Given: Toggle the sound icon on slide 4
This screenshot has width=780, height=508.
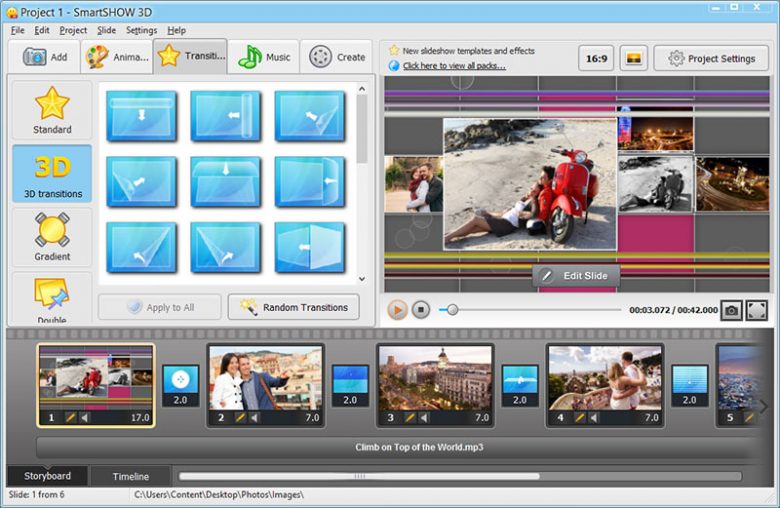Looking at the screenshot, I should [593, 417].
